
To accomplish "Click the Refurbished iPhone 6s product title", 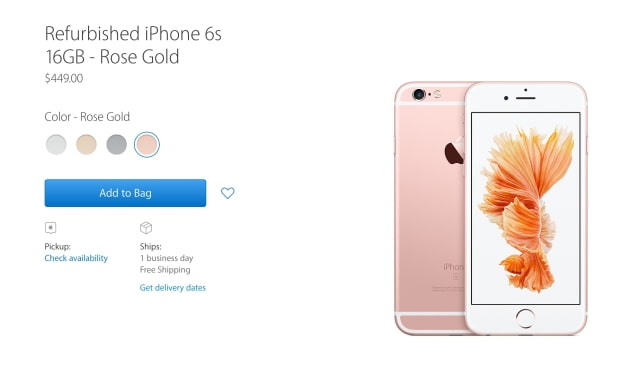I will coord(133,45).
